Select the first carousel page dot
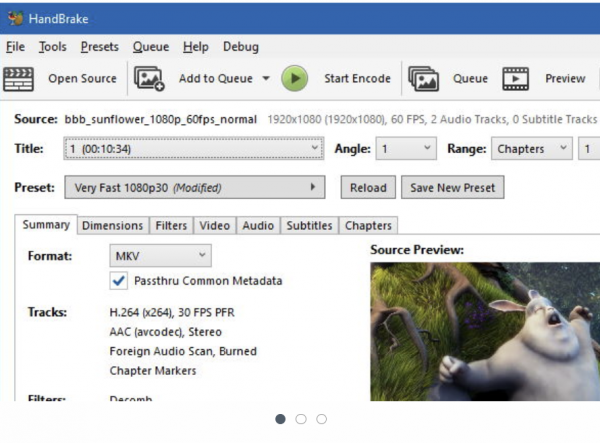The height and width of the screenshot is (443, 600). point(280,419)
